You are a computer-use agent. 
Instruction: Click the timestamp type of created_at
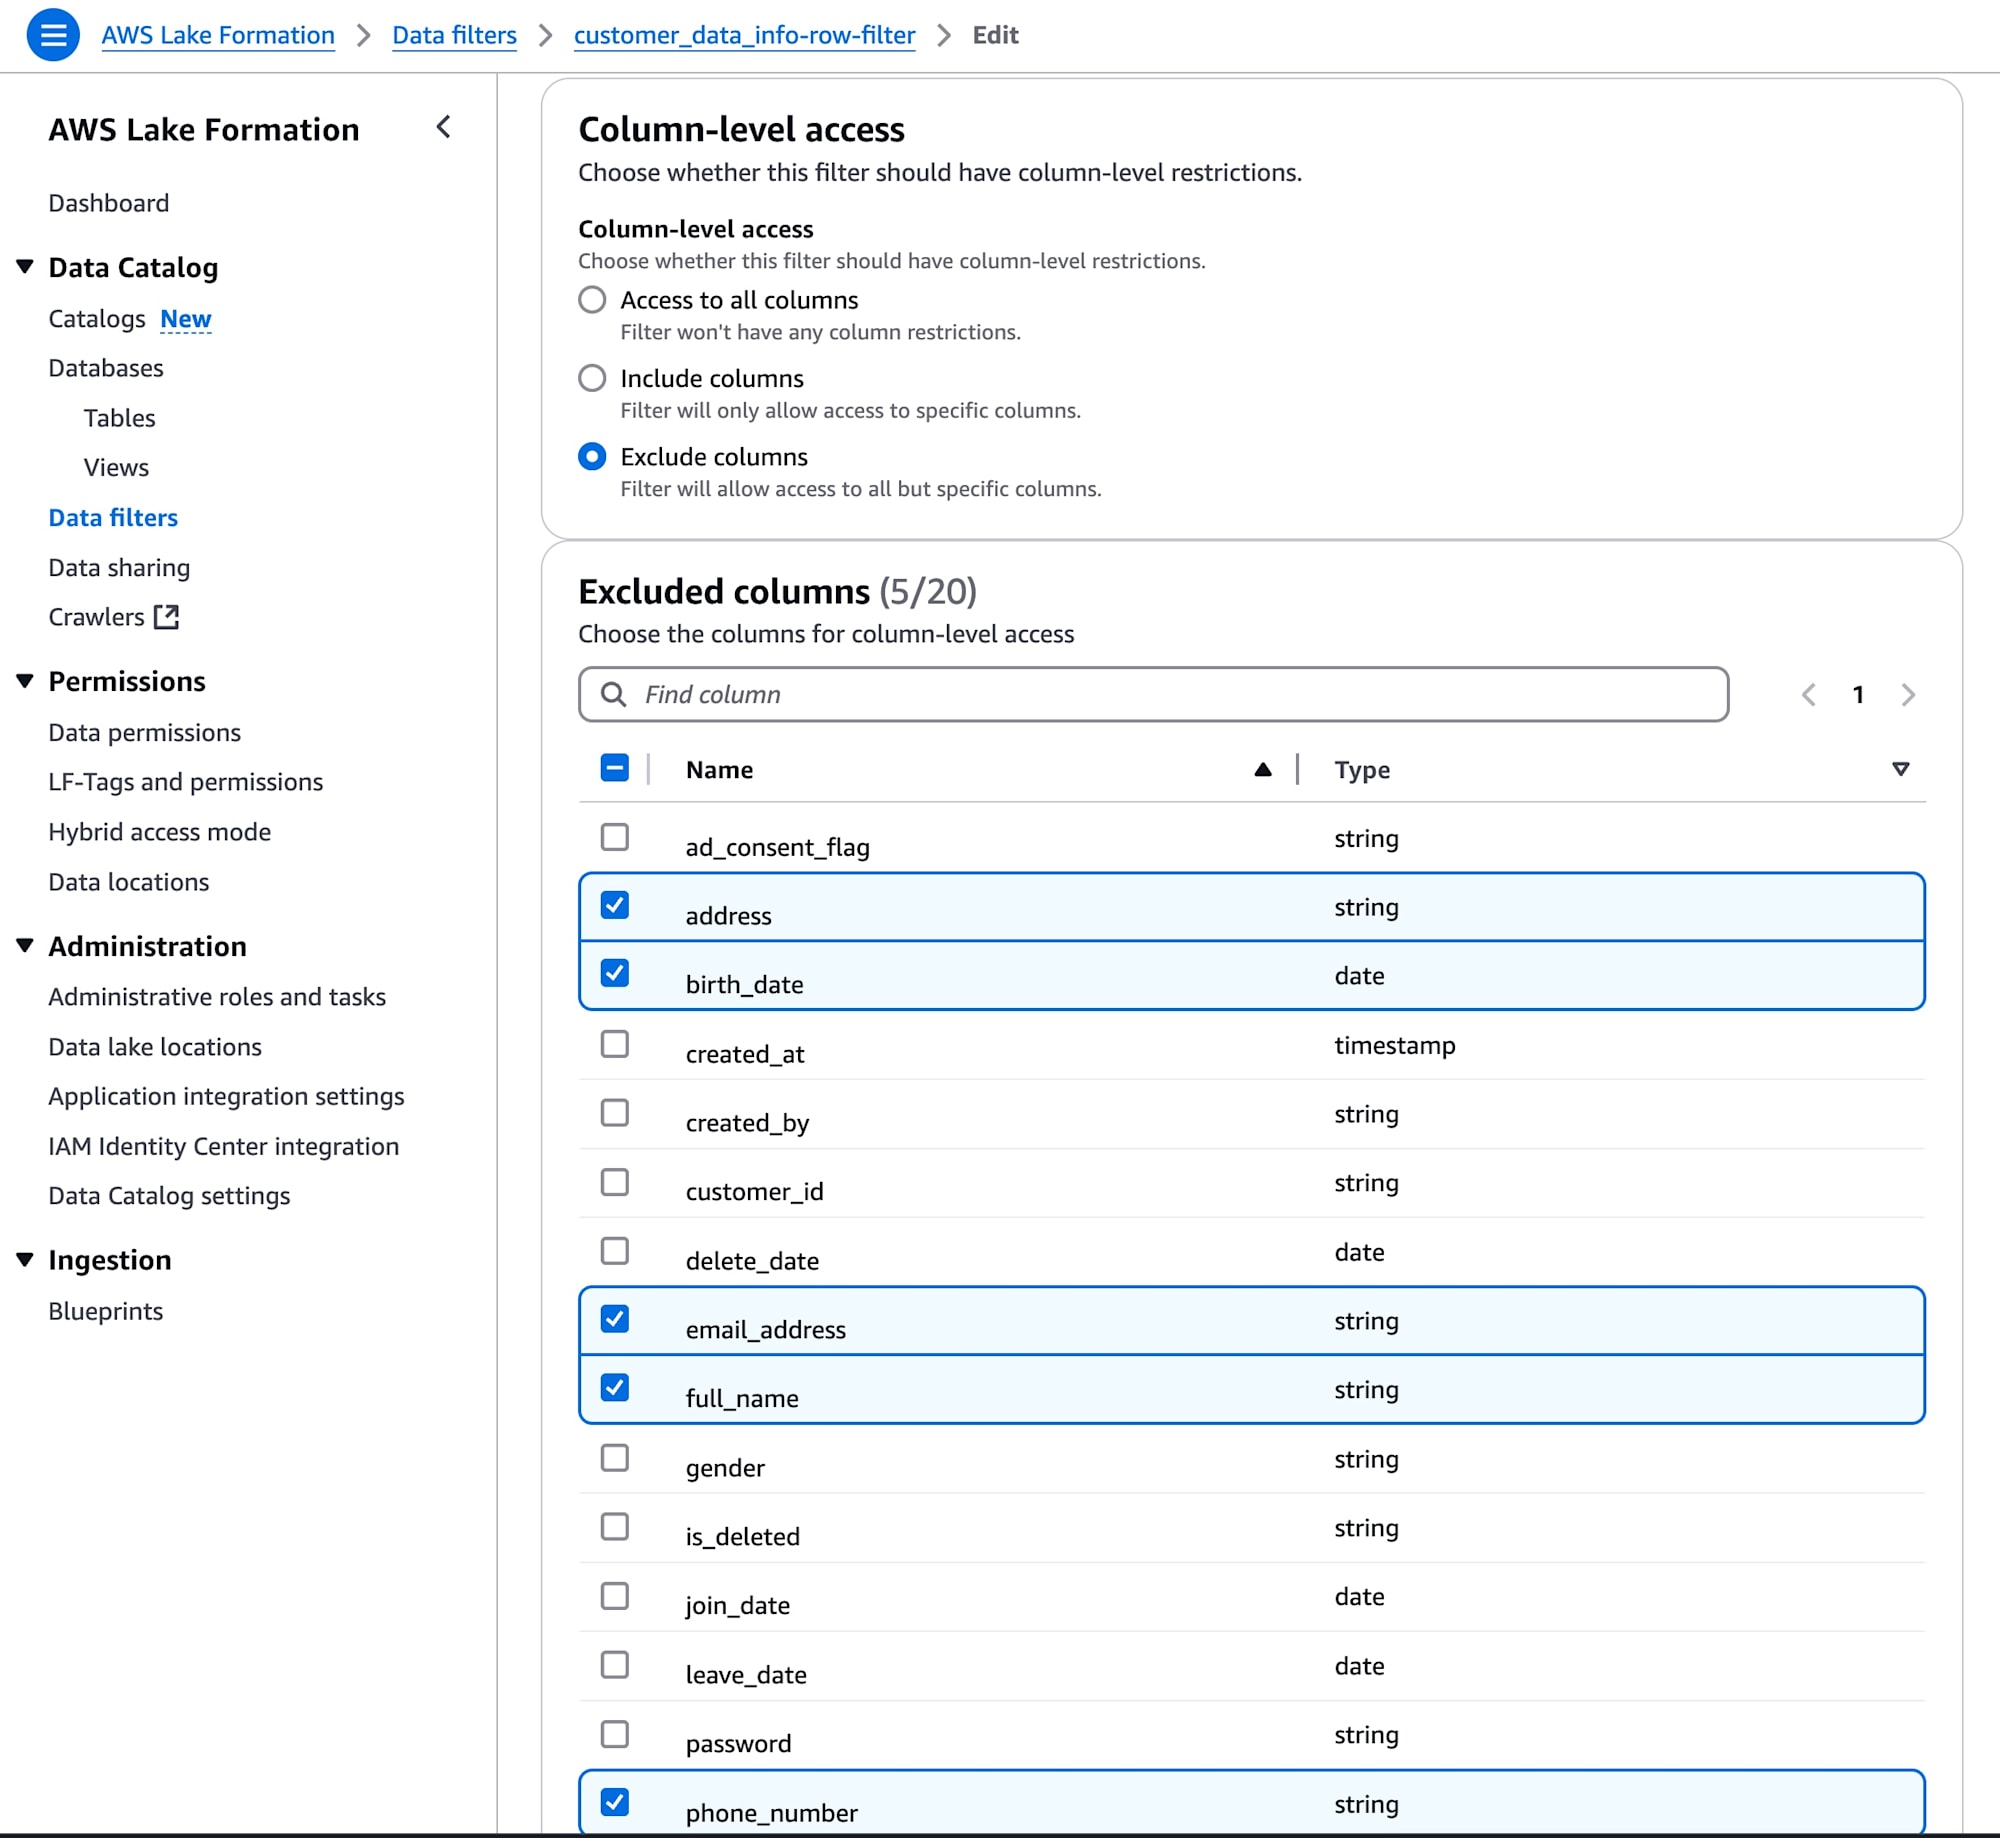[x=1395, y=1045]
